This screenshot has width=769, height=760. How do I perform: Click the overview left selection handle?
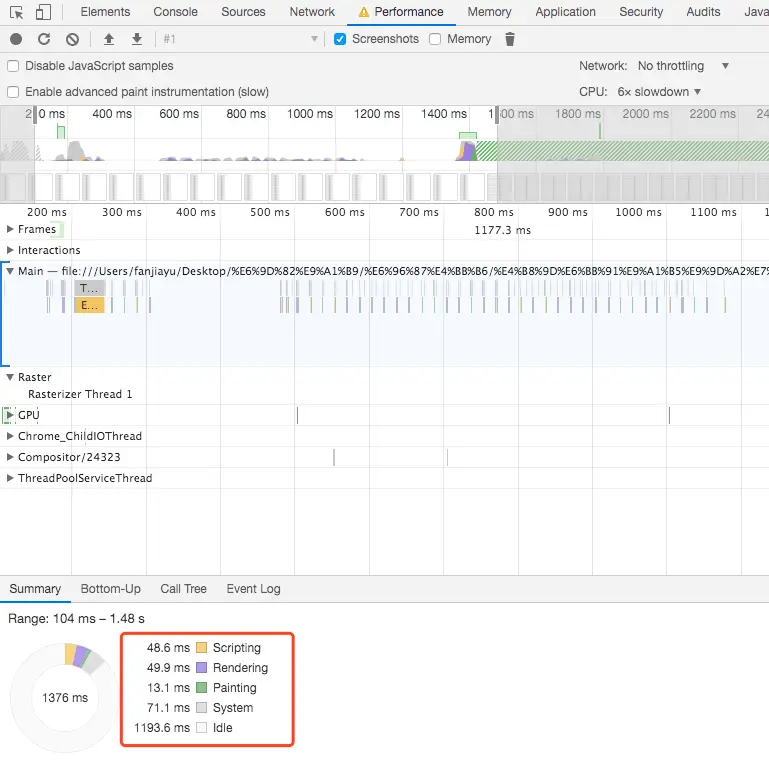point(35,115)
